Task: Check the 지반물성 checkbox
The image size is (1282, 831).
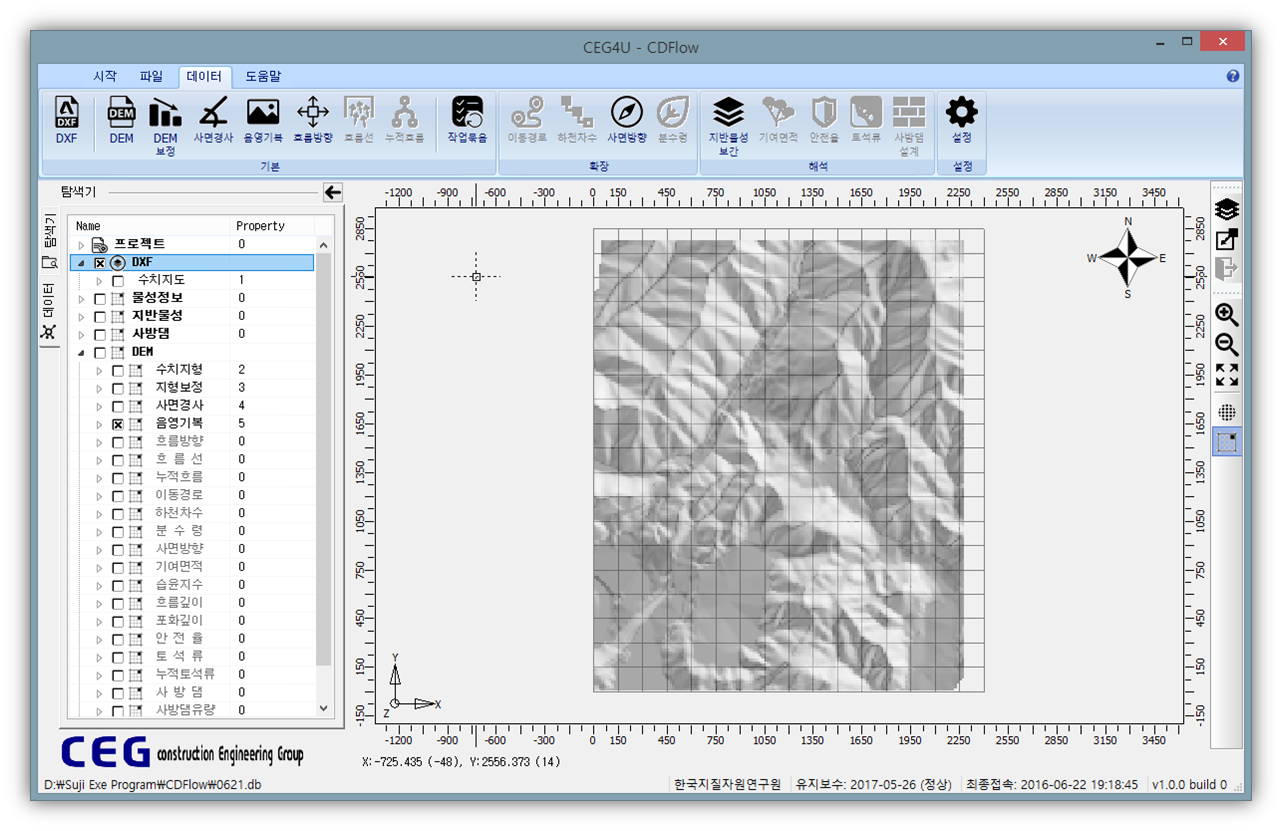Action: [100, 317]
